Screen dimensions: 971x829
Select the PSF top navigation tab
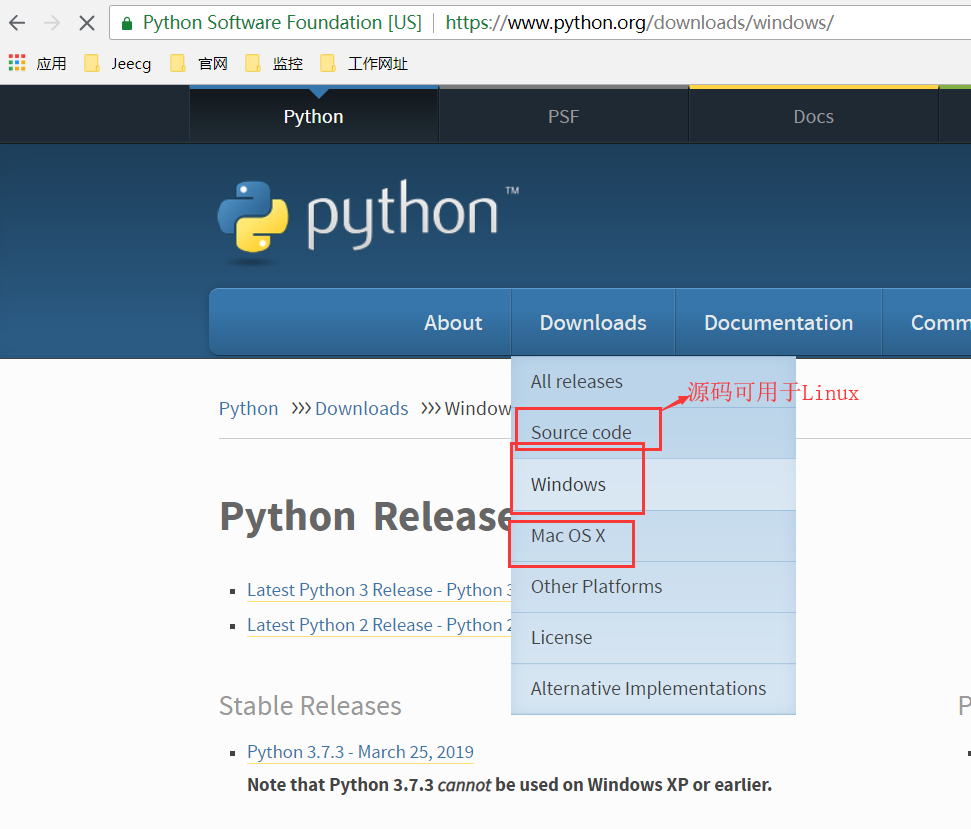pyautogui.click(x=564, y=116)
